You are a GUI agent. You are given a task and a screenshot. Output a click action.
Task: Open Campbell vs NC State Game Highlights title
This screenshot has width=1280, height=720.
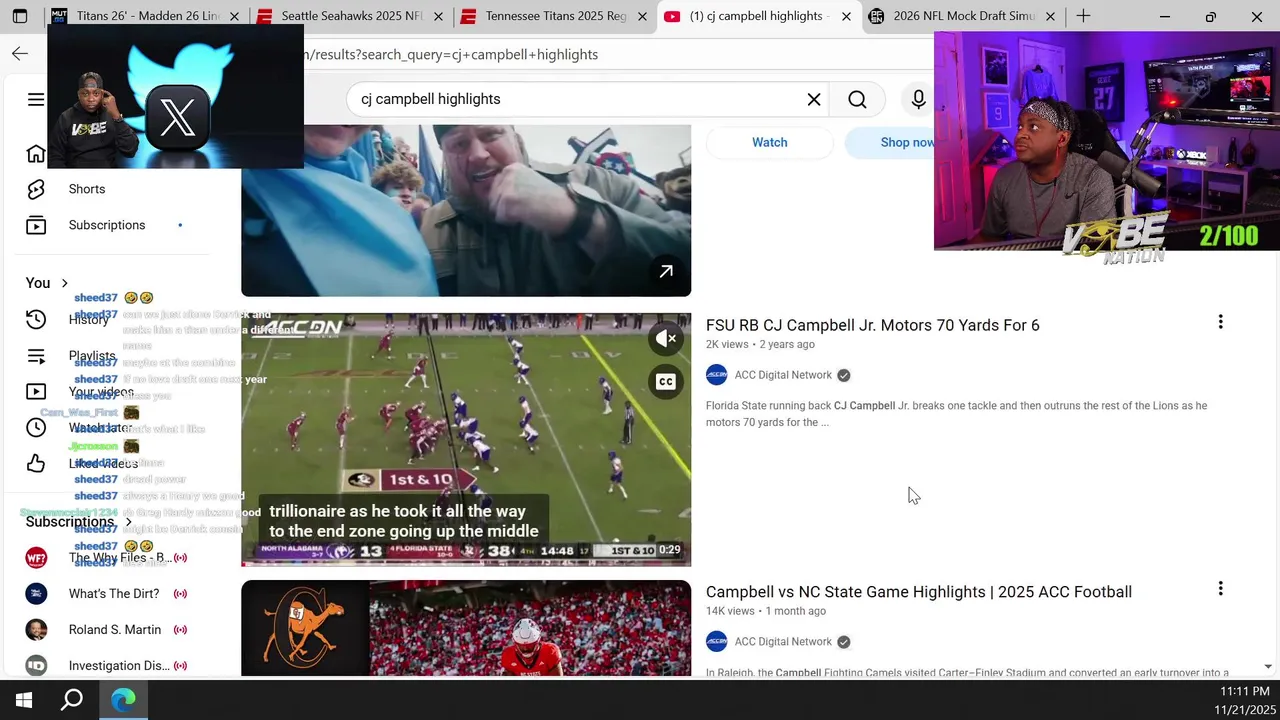(919, 592)
